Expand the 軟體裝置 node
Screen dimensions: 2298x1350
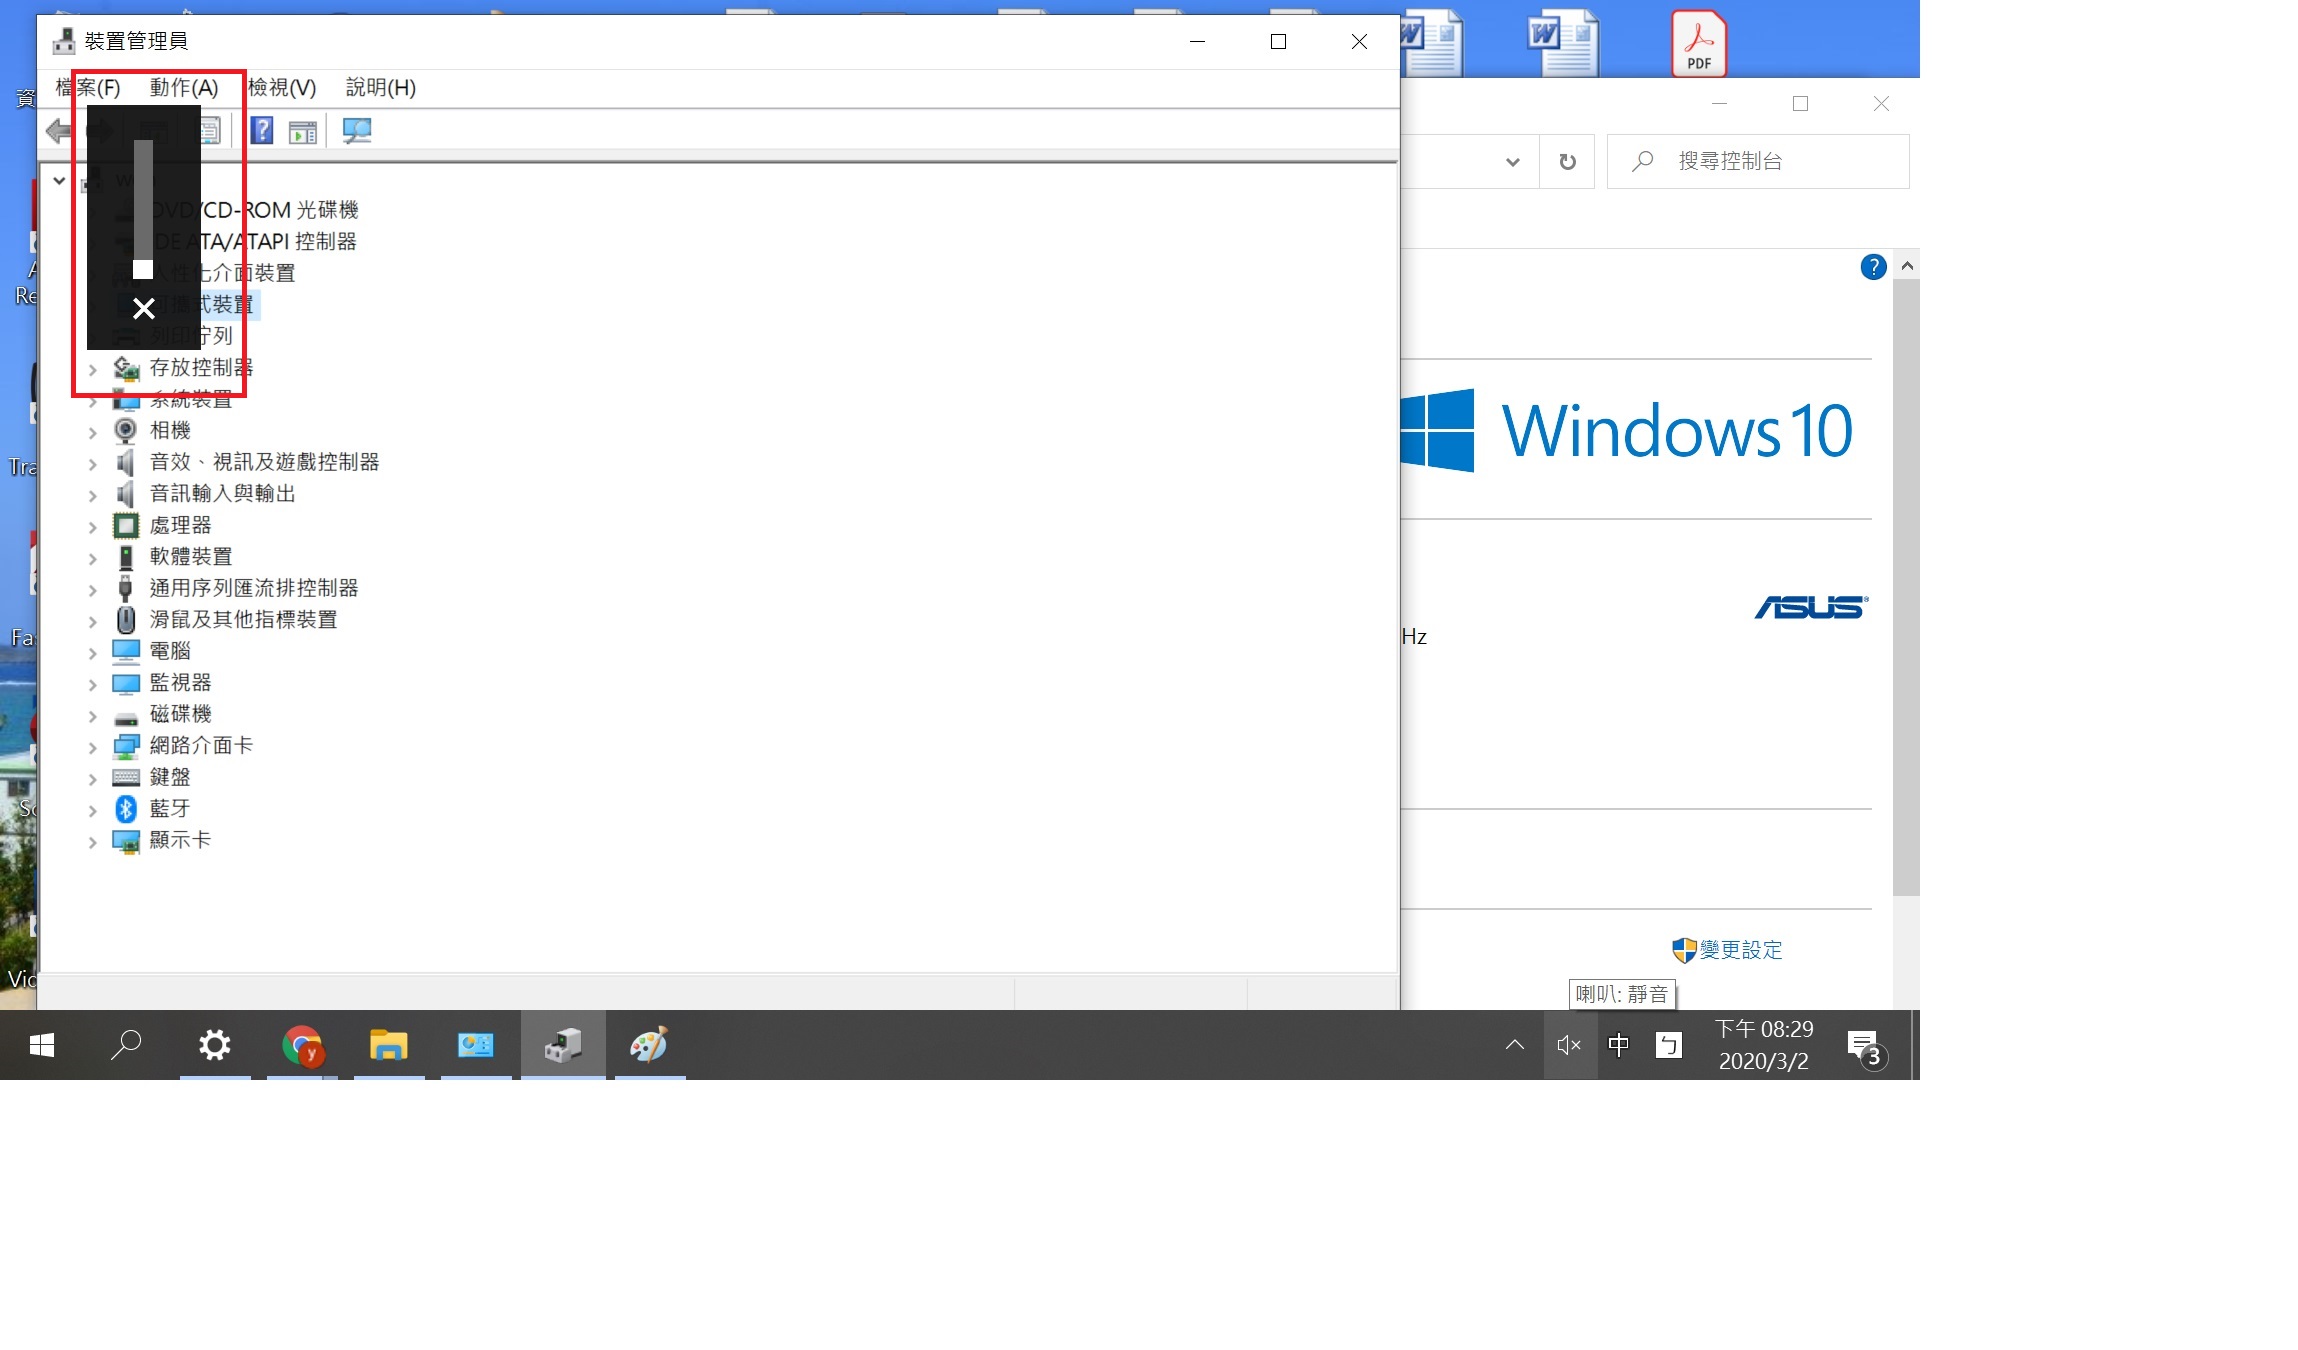[92, 559]
